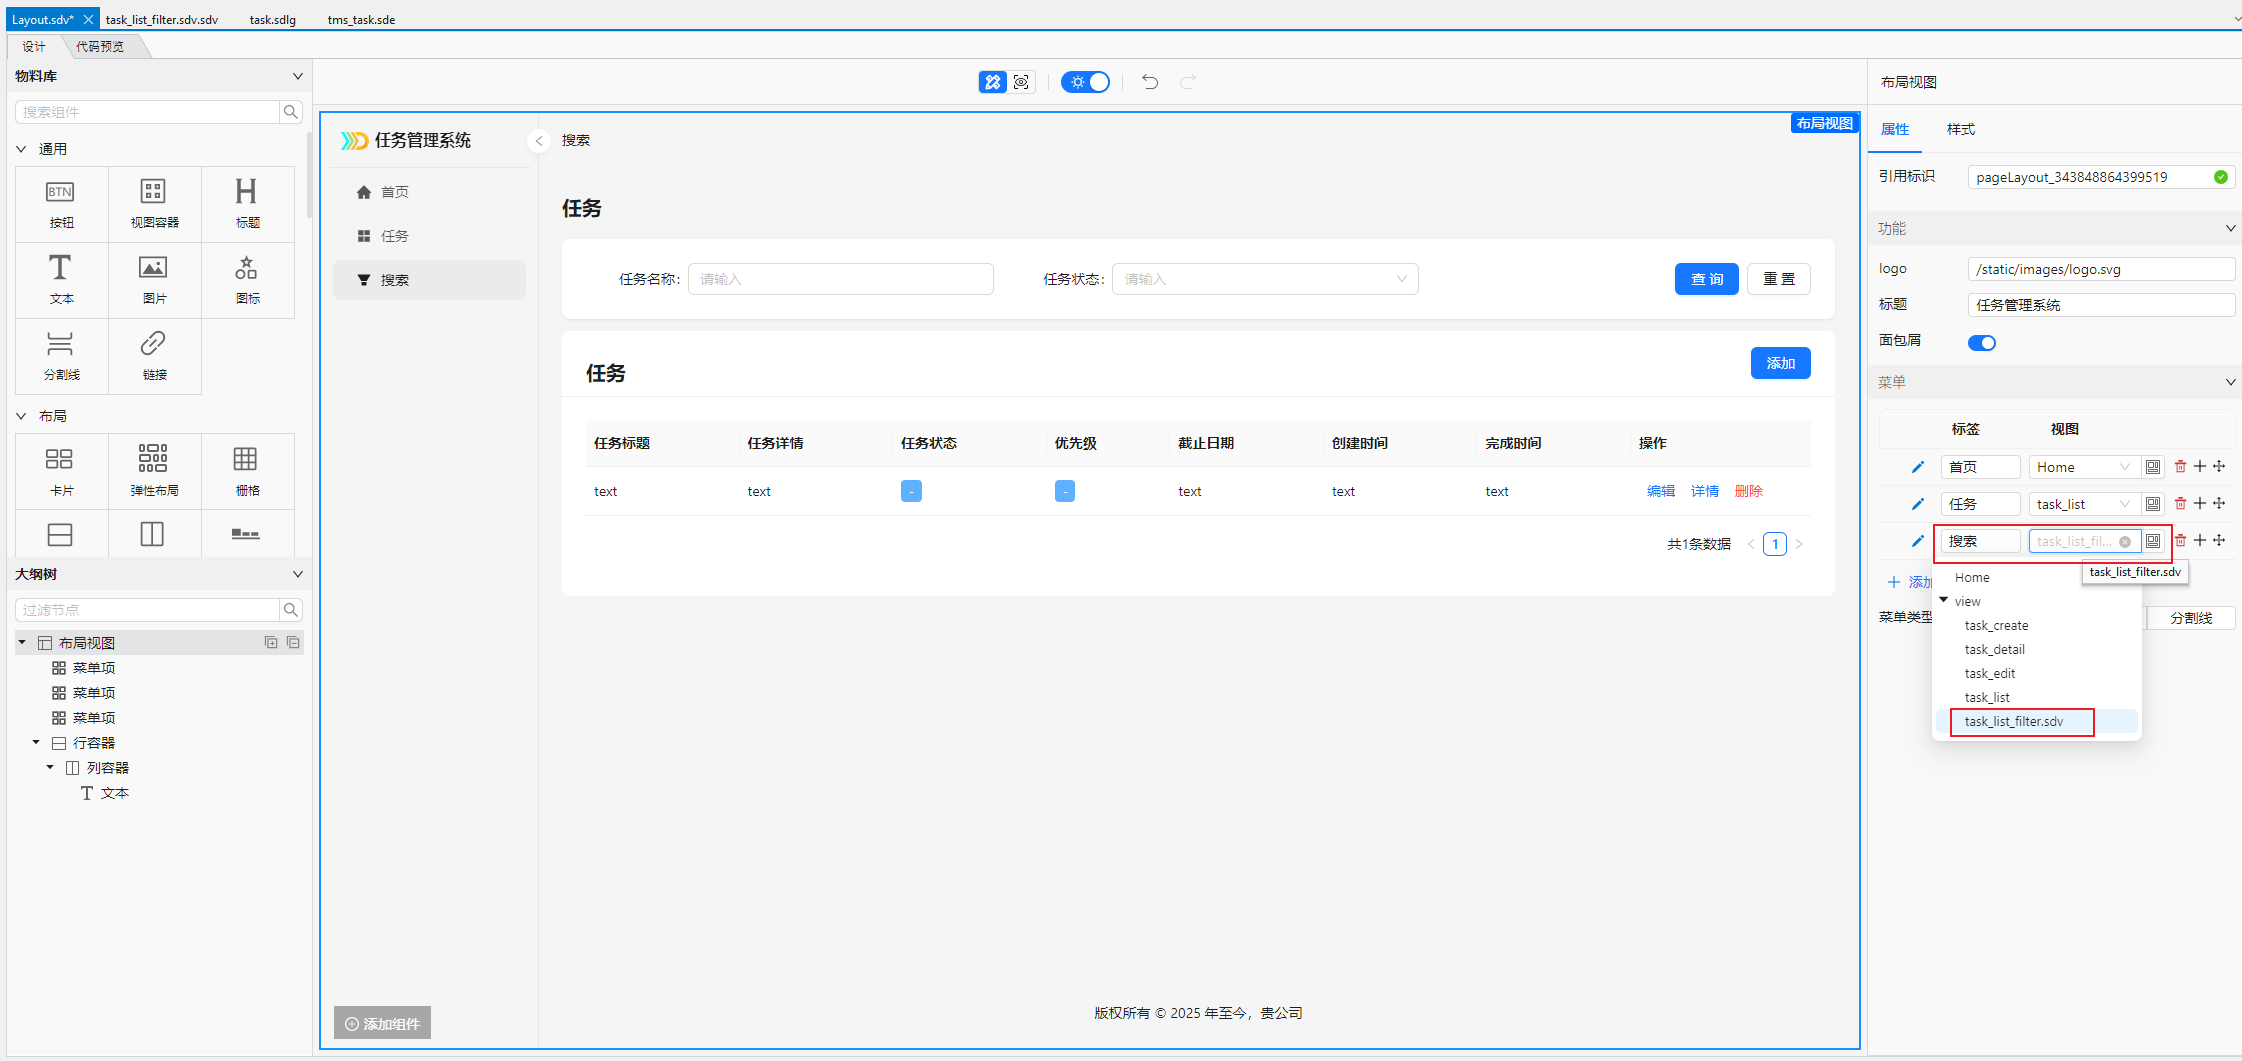
Task: Open the 任务状态 select dropdown
Action: pyautogui.click(x=1265, y=279)
